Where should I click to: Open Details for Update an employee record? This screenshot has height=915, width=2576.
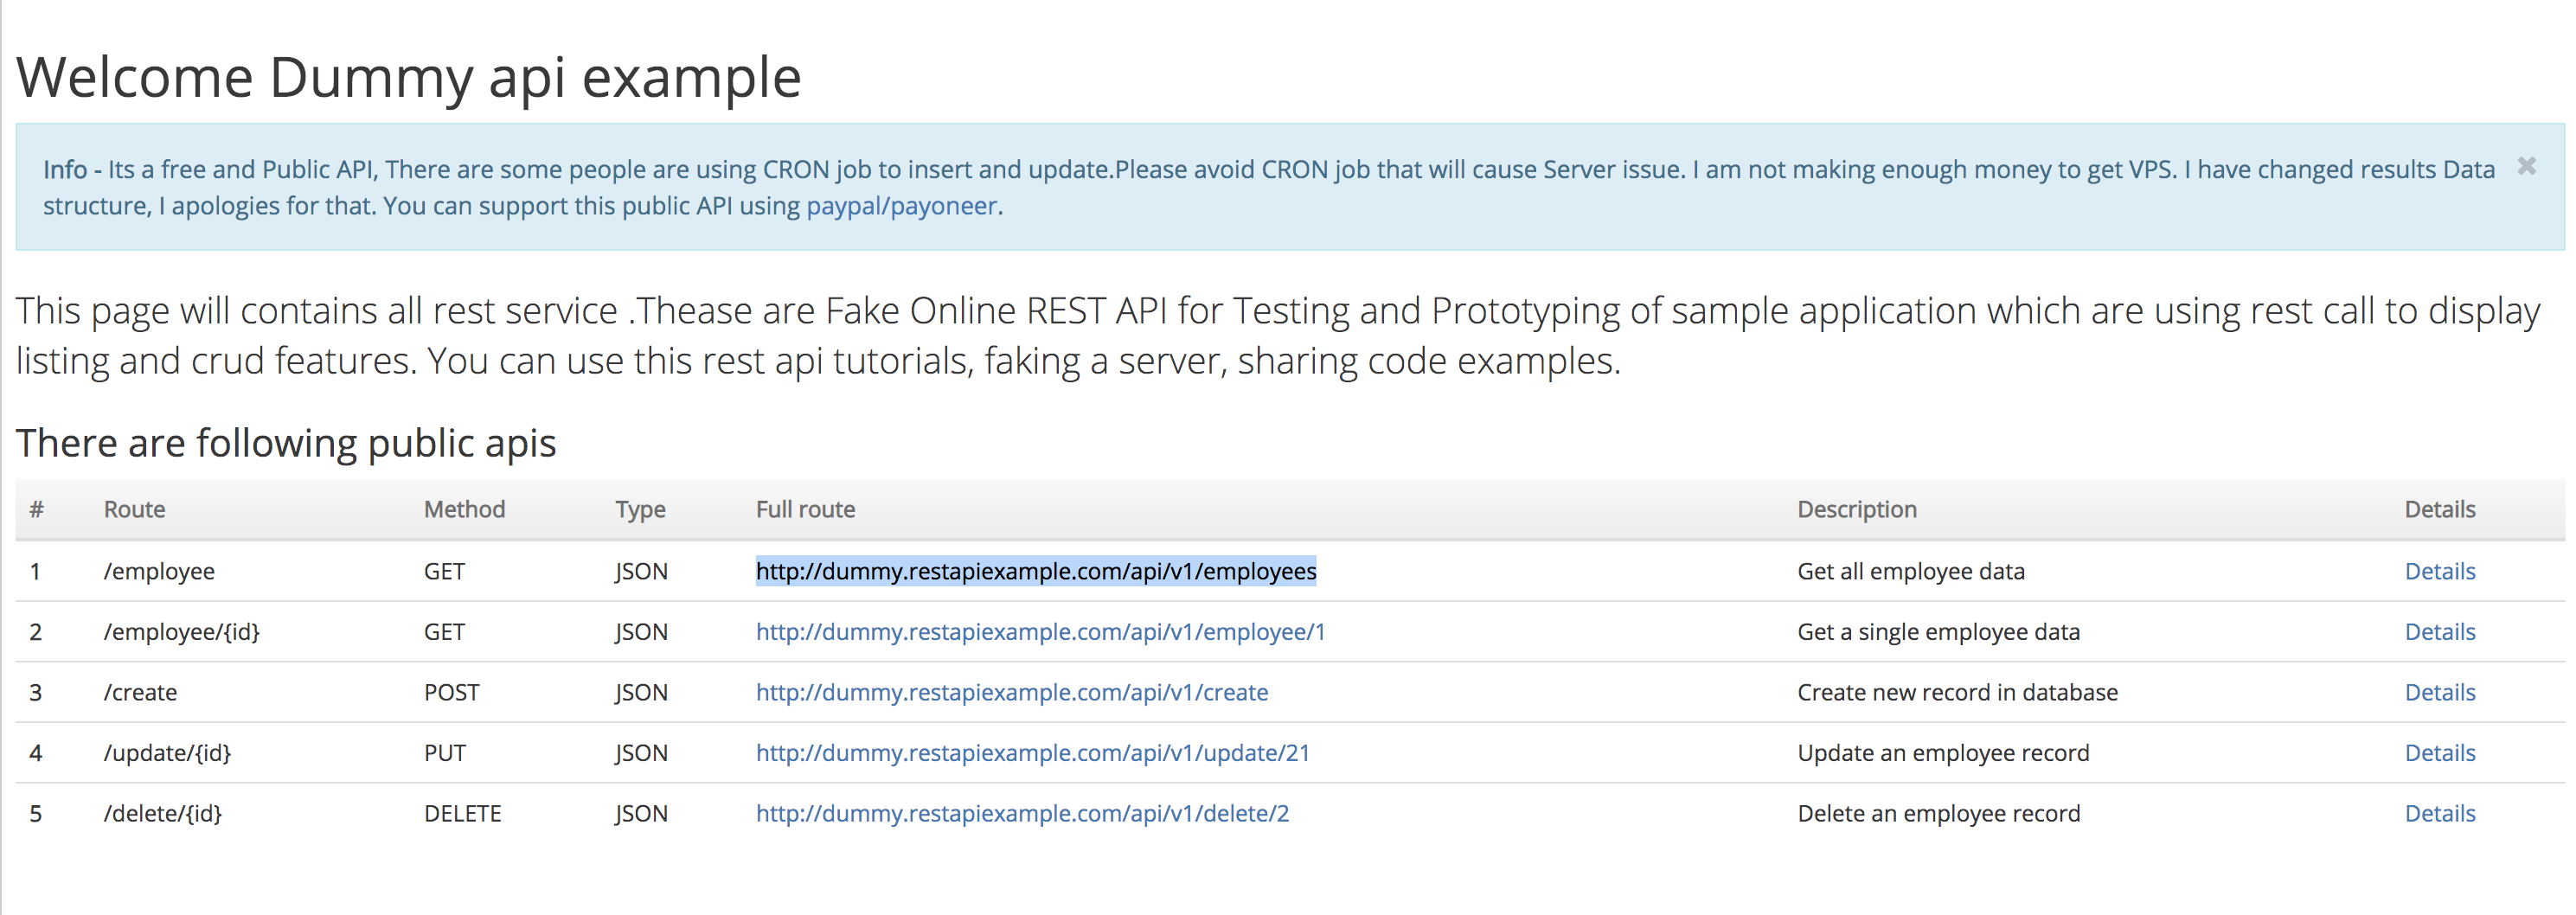coord(2439,753)
